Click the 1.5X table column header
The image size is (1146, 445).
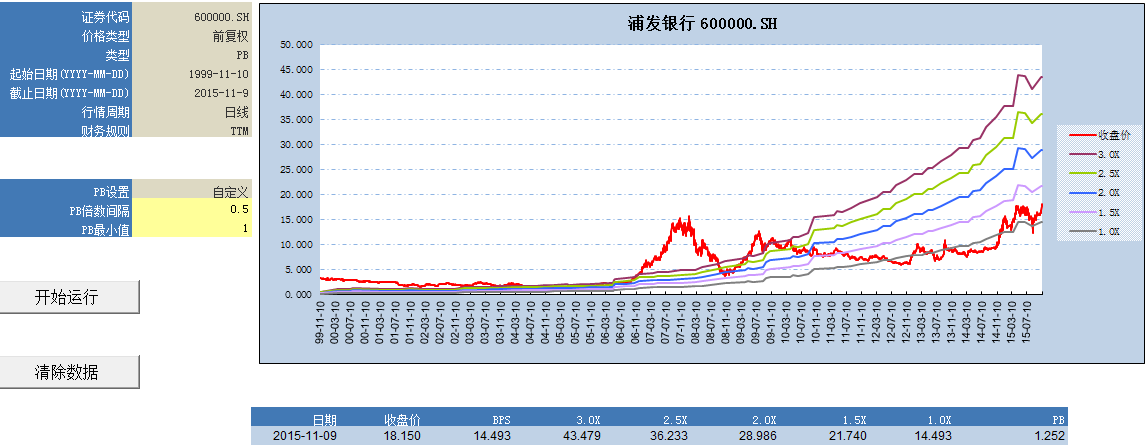(852, 420)
